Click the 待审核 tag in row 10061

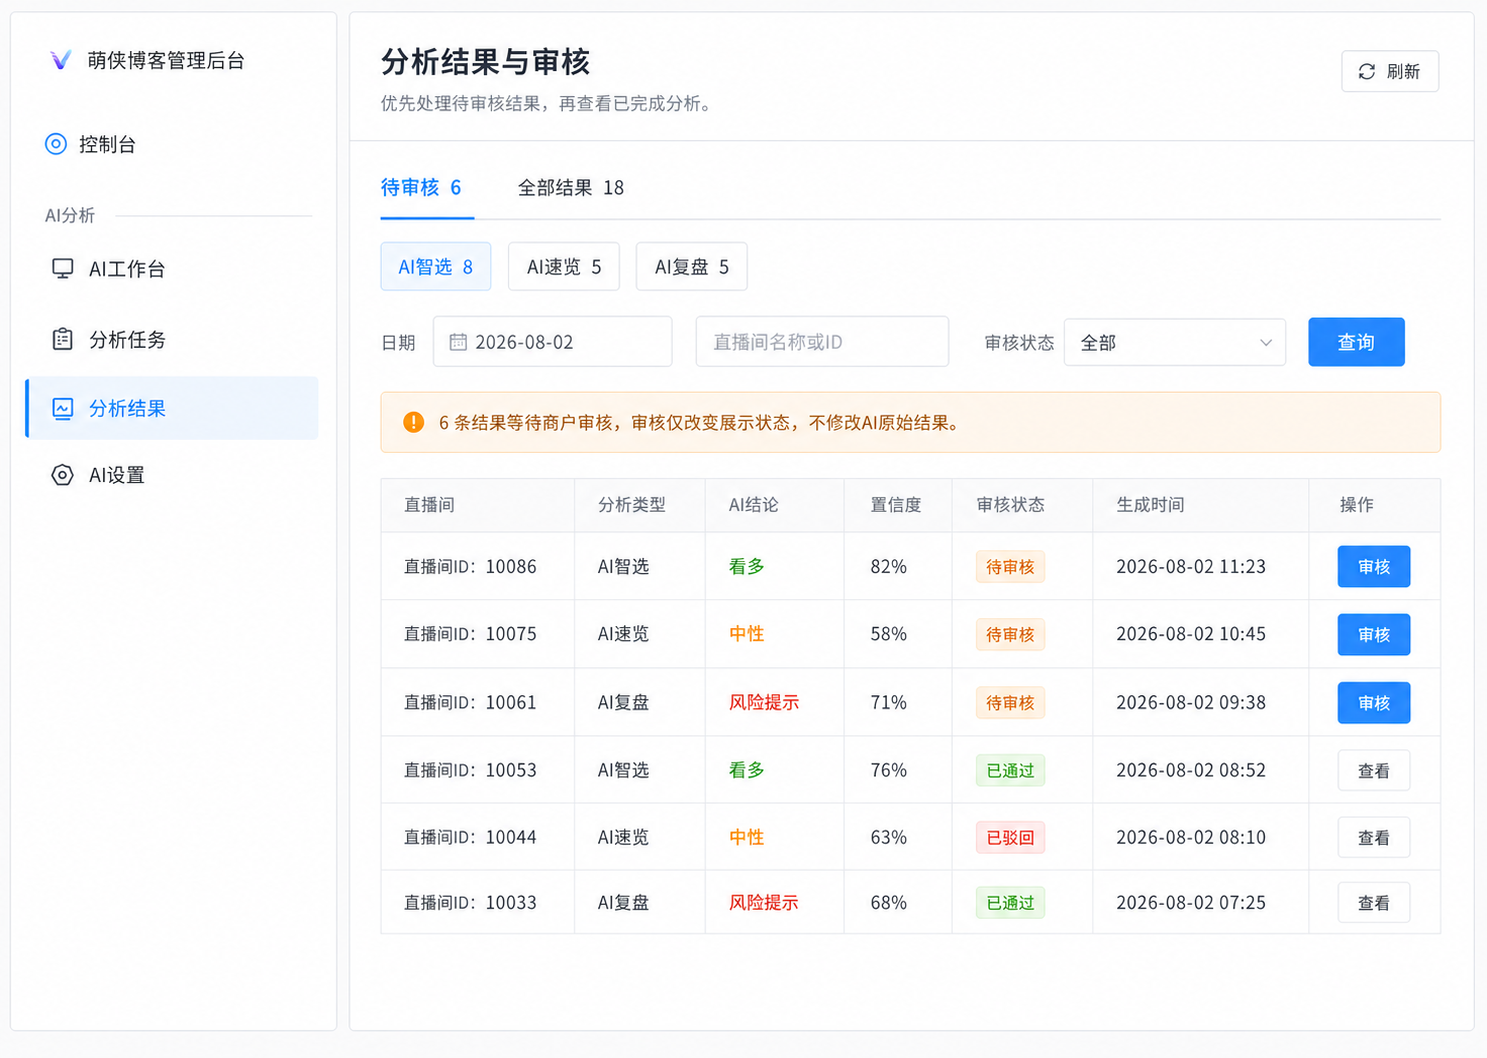point(1010,703)
